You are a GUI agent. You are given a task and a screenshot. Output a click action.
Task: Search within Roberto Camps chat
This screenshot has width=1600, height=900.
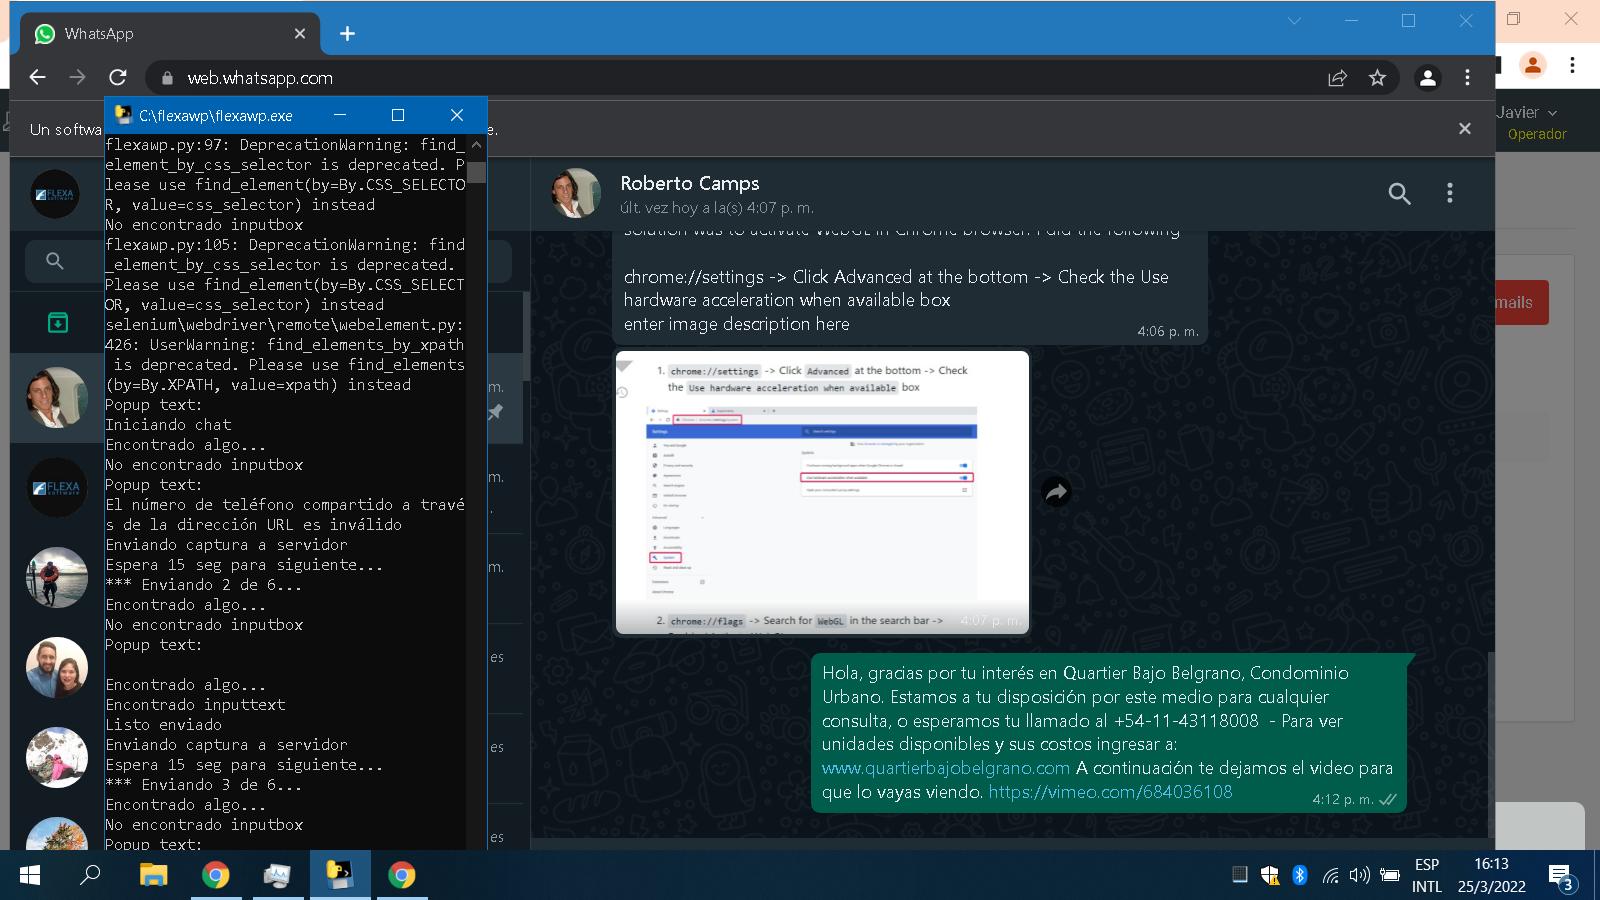pos(1399,194)
